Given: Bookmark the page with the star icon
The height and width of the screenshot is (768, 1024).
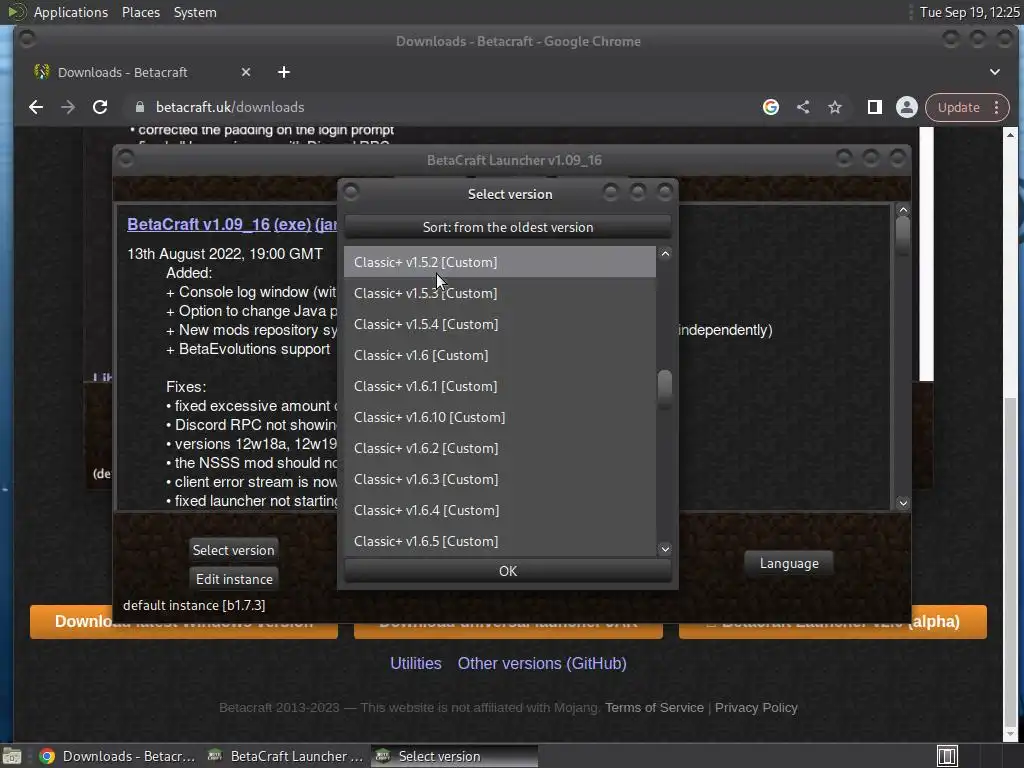Looking at the screenshot, I should [835, 107].
